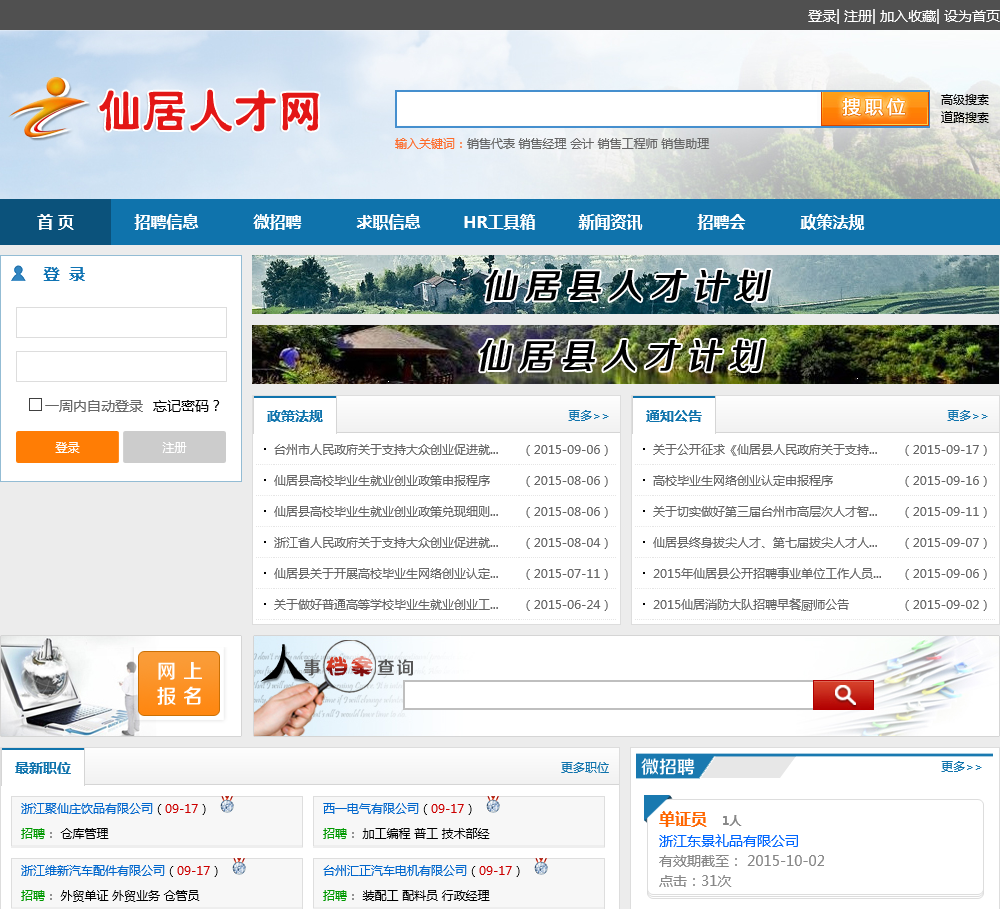The height and width of the screenshot is (909, 1000).
Task: Open 仙居县高校毕业生就业创业政策申报程序 article
Action: [381, 481]
